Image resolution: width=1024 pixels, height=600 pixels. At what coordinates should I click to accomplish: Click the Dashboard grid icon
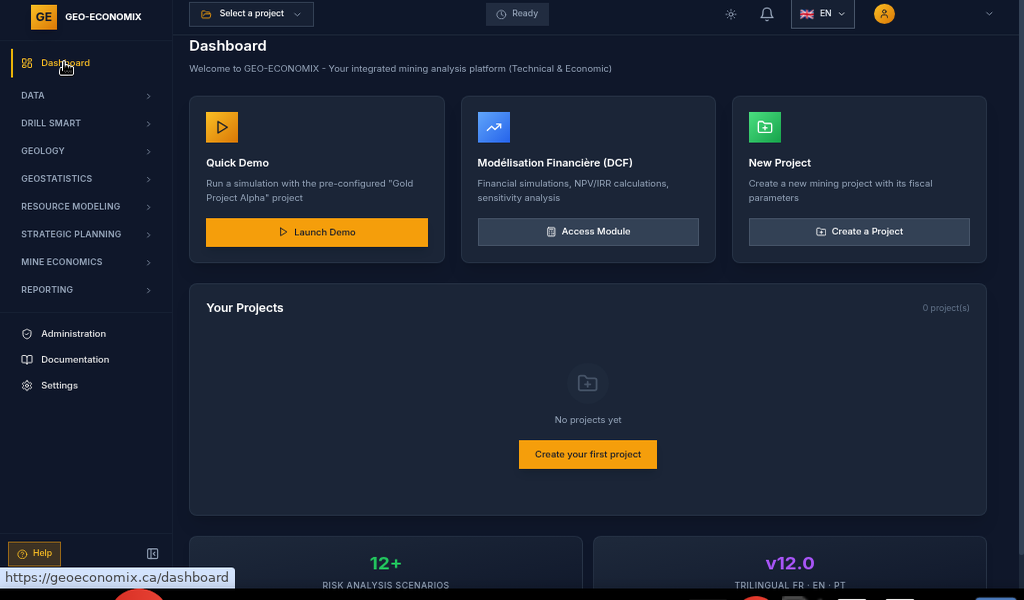pos(27,63)
